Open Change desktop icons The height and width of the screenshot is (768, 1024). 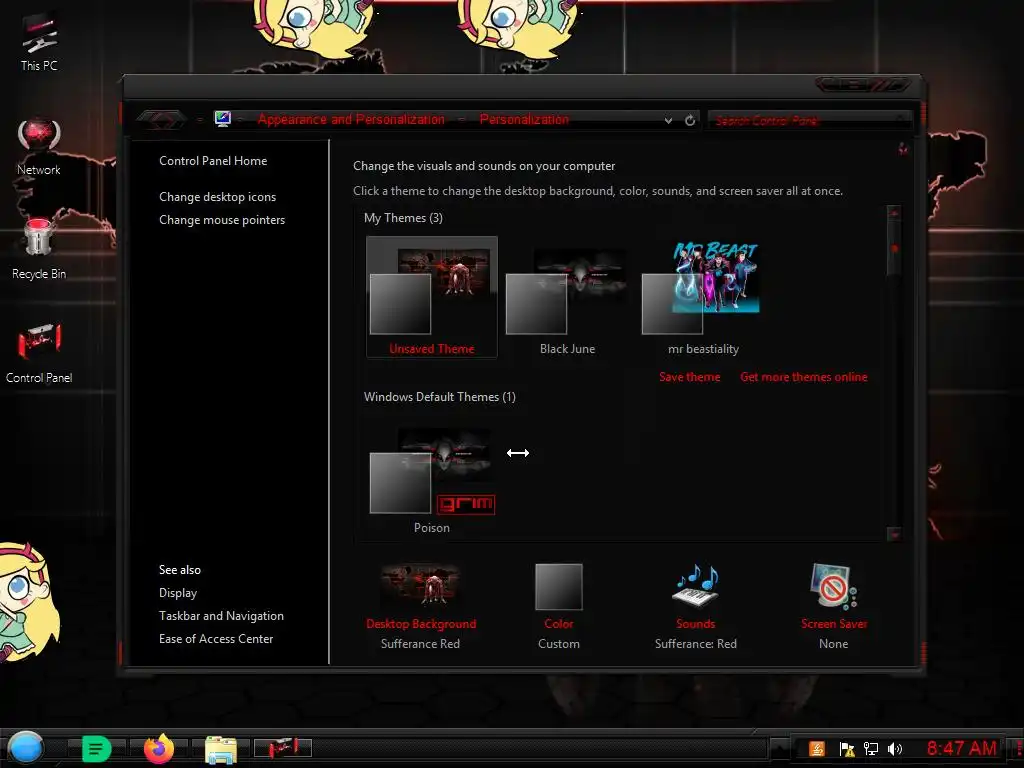[x=217, y=197]
